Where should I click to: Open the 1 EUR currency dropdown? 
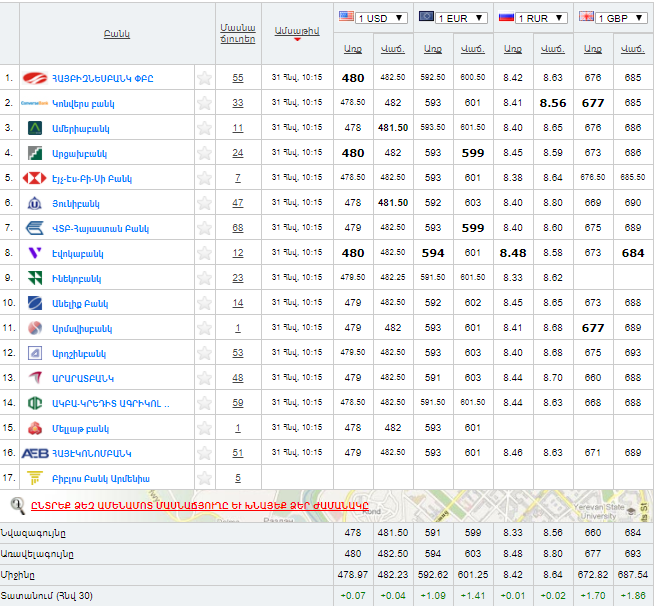461,18
